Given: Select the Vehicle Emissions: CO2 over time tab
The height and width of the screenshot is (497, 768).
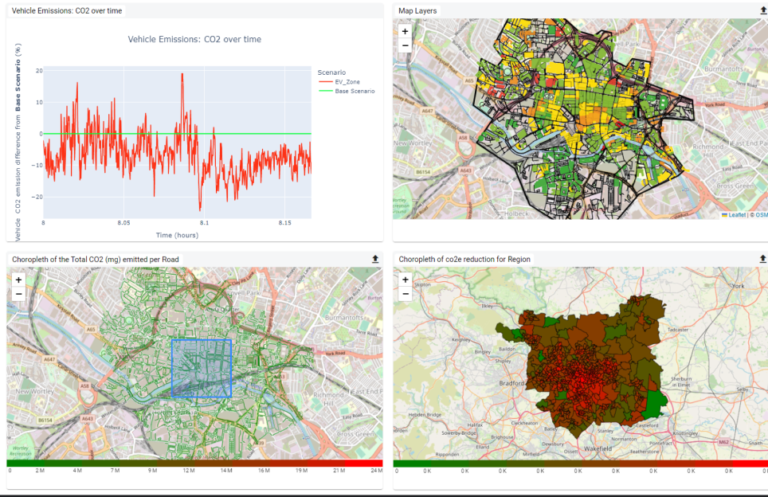Looking at the screenshot, I should [66, 10].
